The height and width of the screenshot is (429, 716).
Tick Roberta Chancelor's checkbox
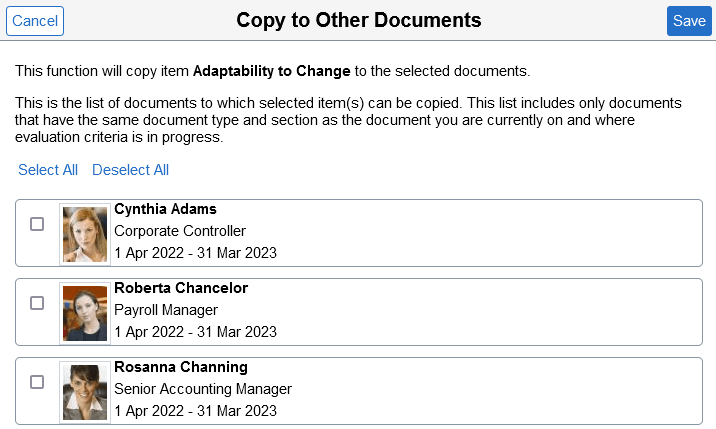[37, 303]
